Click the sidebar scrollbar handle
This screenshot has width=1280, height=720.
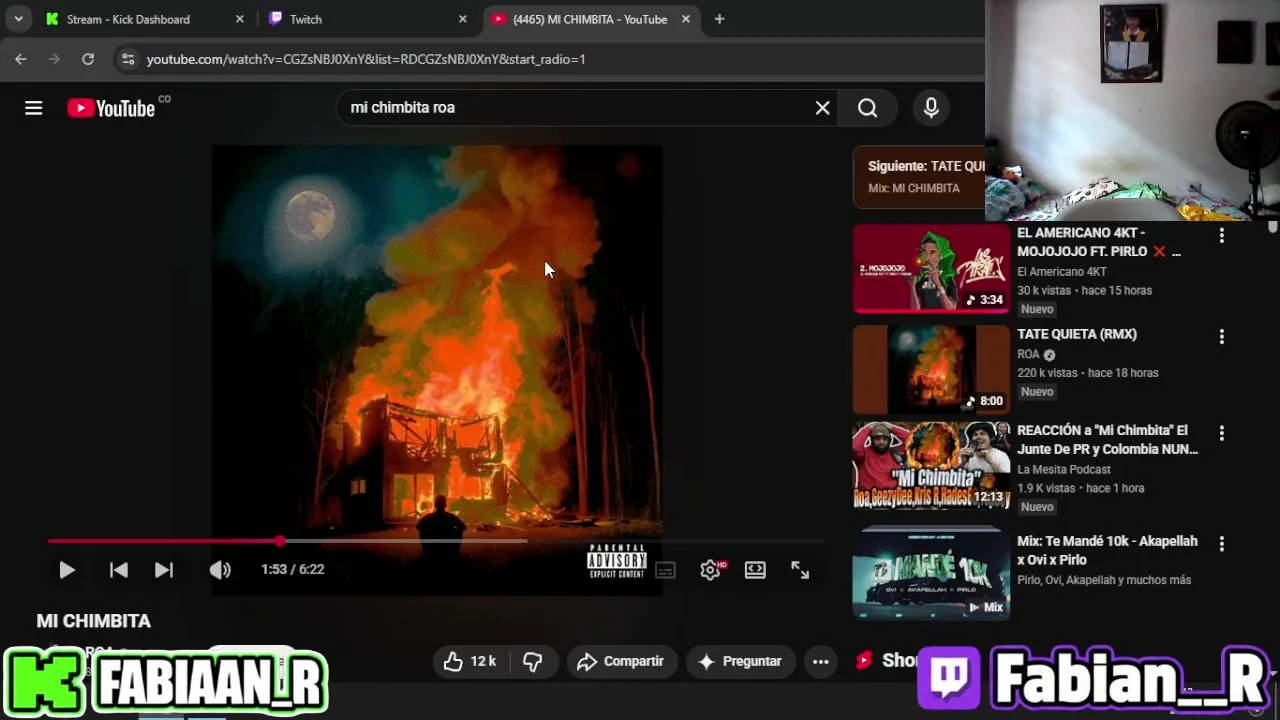pyautogui.click(x=1272, y=227)
